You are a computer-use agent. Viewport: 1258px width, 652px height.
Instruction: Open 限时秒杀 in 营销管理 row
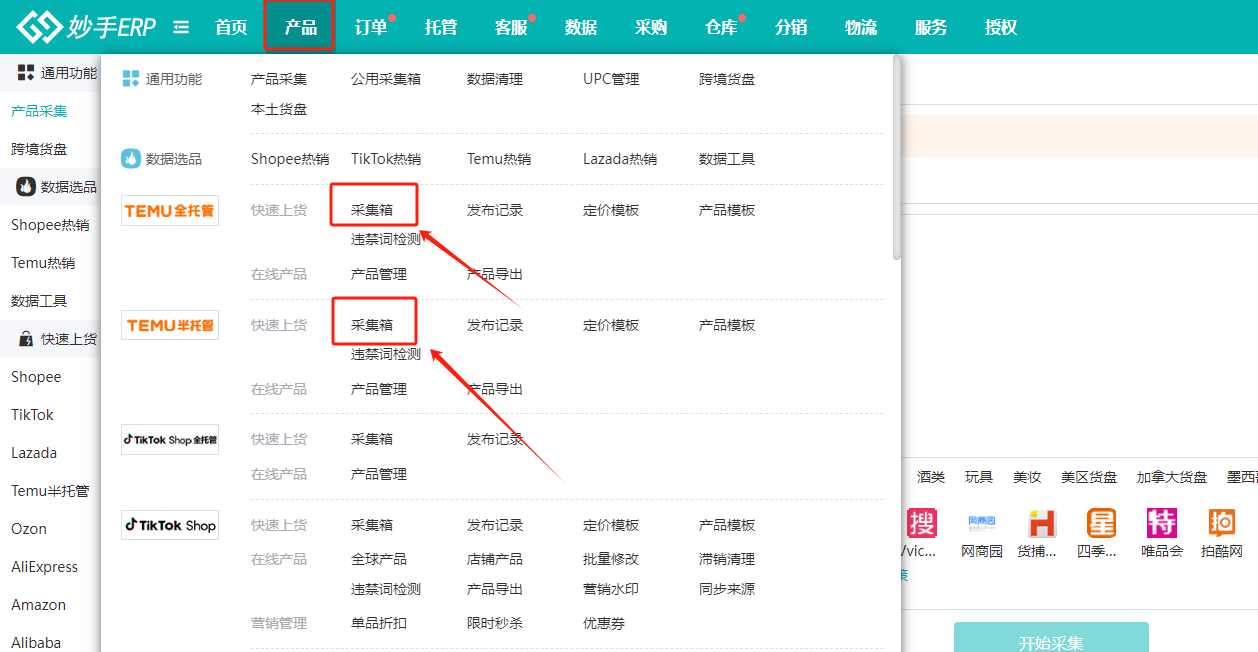point(495,623)
